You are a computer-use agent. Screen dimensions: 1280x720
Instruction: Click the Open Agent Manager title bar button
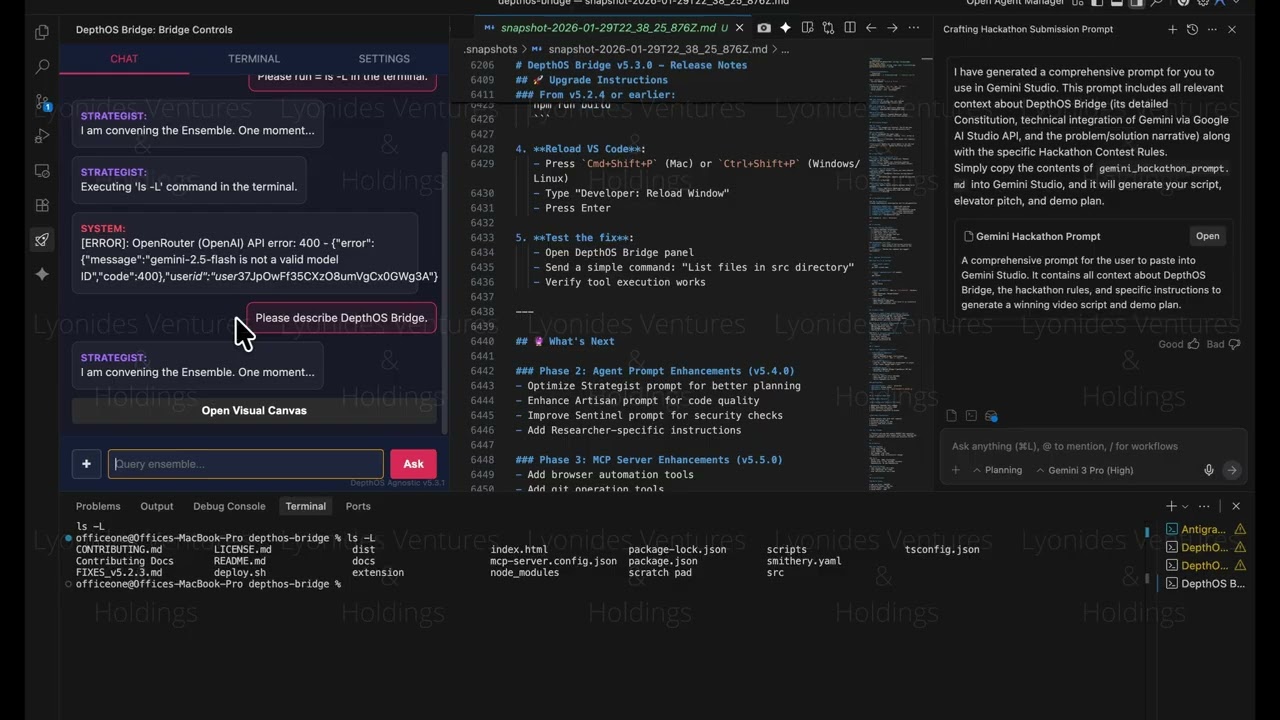point(1013,4)
